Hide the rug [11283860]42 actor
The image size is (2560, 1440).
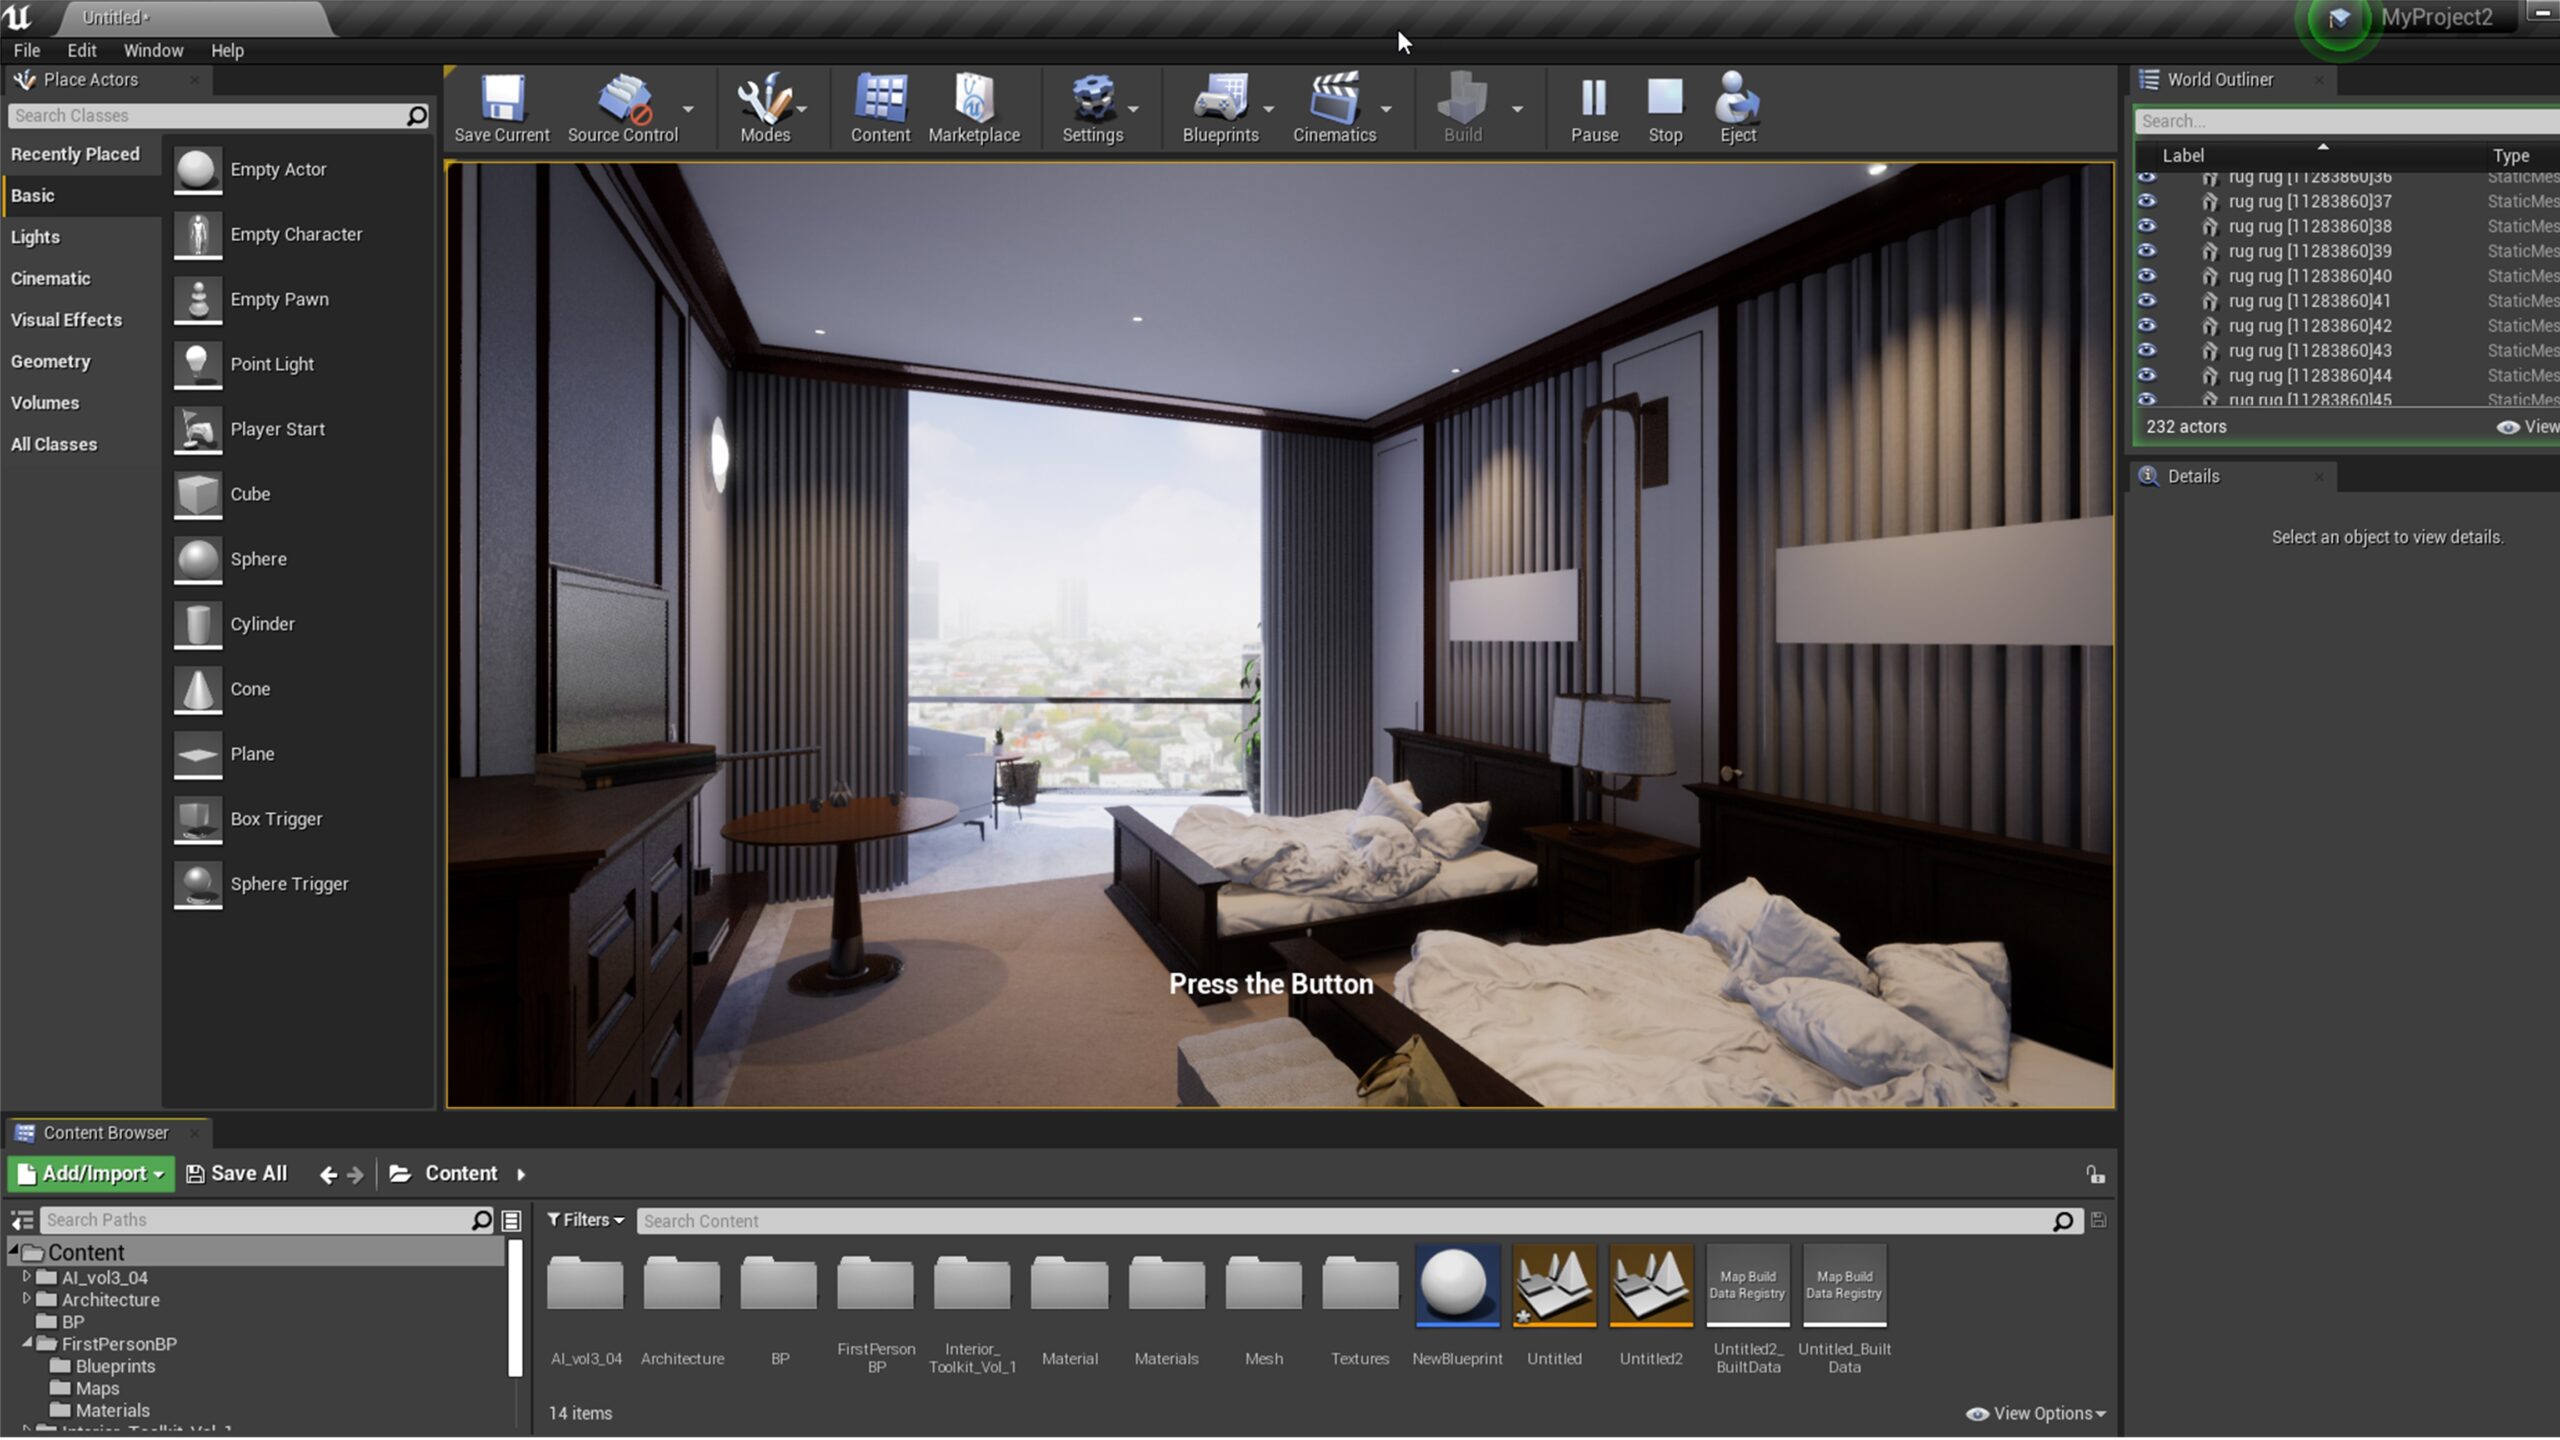(x=2146, y=325)
